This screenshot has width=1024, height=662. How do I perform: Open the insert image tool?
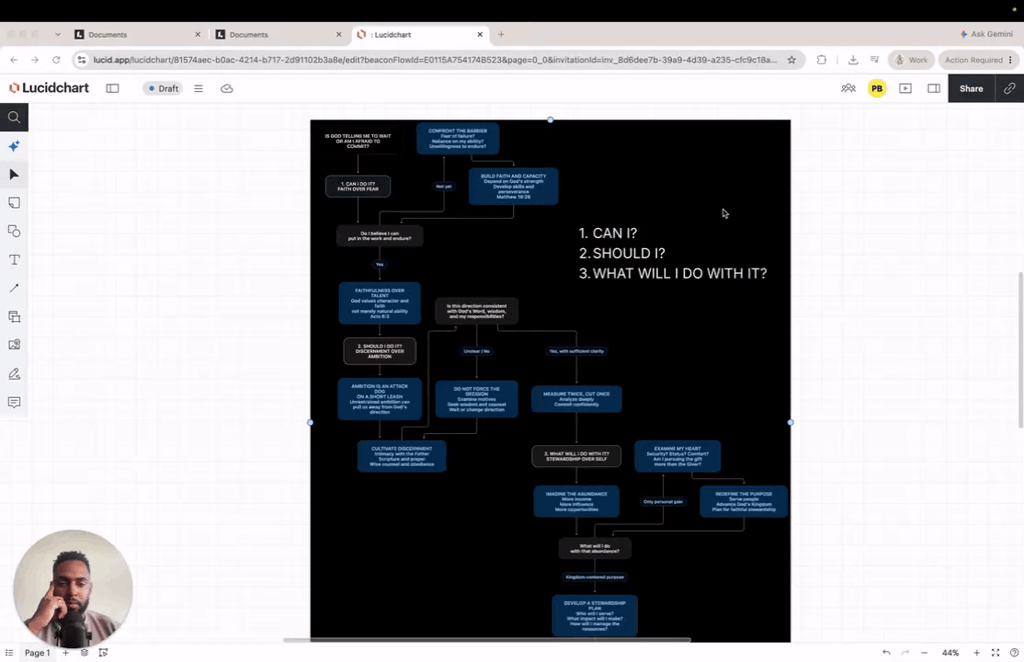click(14, 345)
